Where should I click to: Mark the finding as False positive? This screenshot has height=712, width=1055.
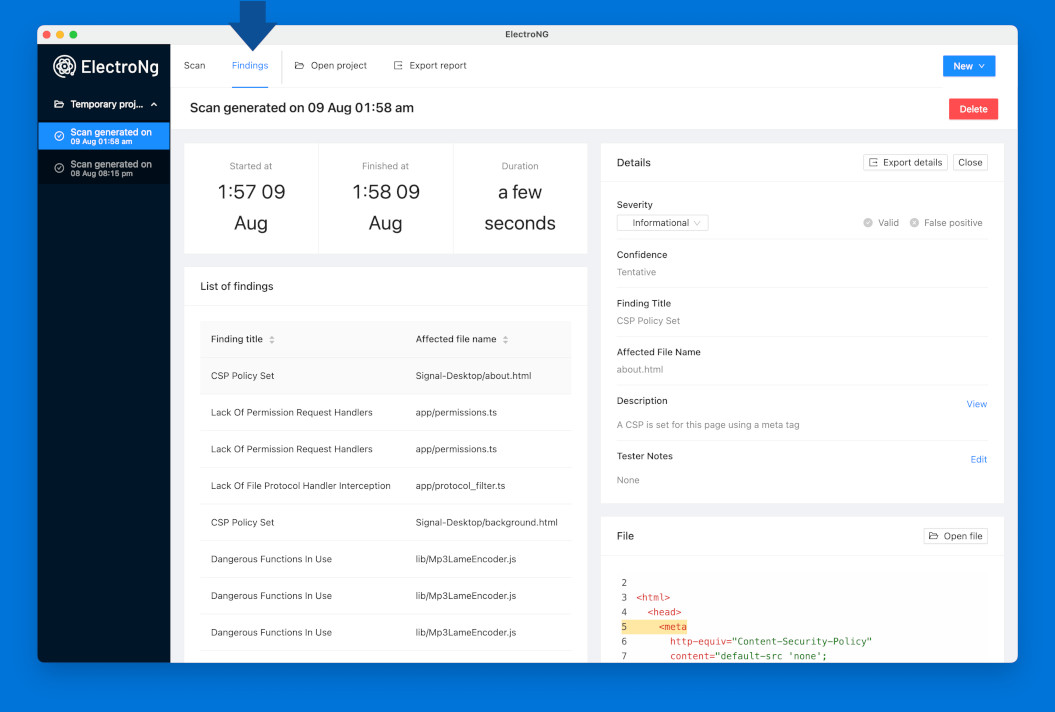coord(946,223)
